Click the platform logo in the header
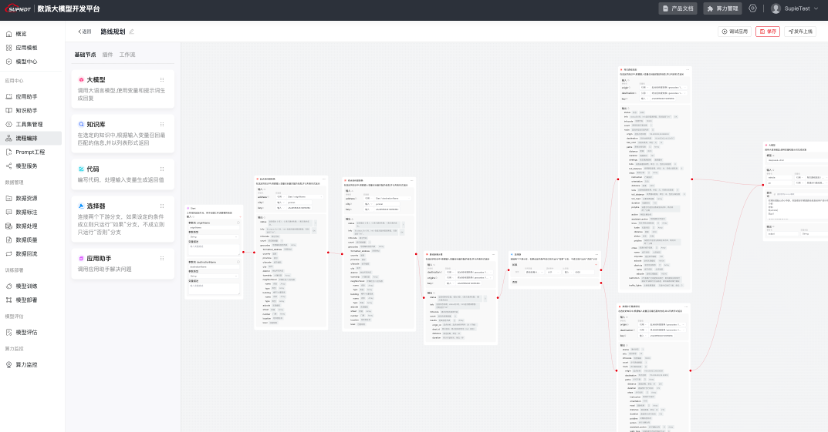The image size is (828, 432). click(x=18, y=8)
